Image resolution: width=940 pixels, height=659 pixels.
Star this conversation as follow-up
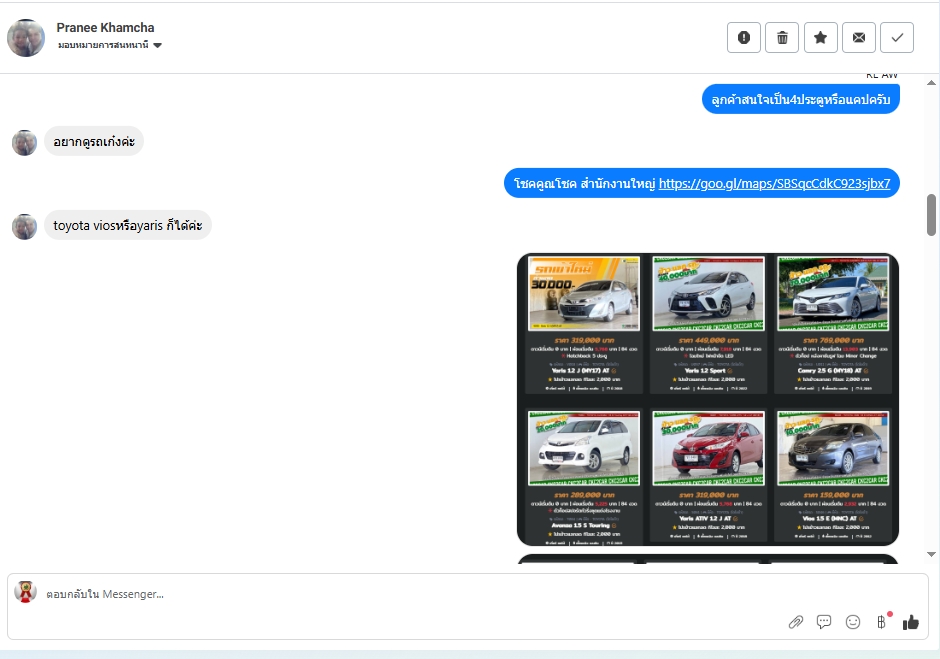point(820,38)
